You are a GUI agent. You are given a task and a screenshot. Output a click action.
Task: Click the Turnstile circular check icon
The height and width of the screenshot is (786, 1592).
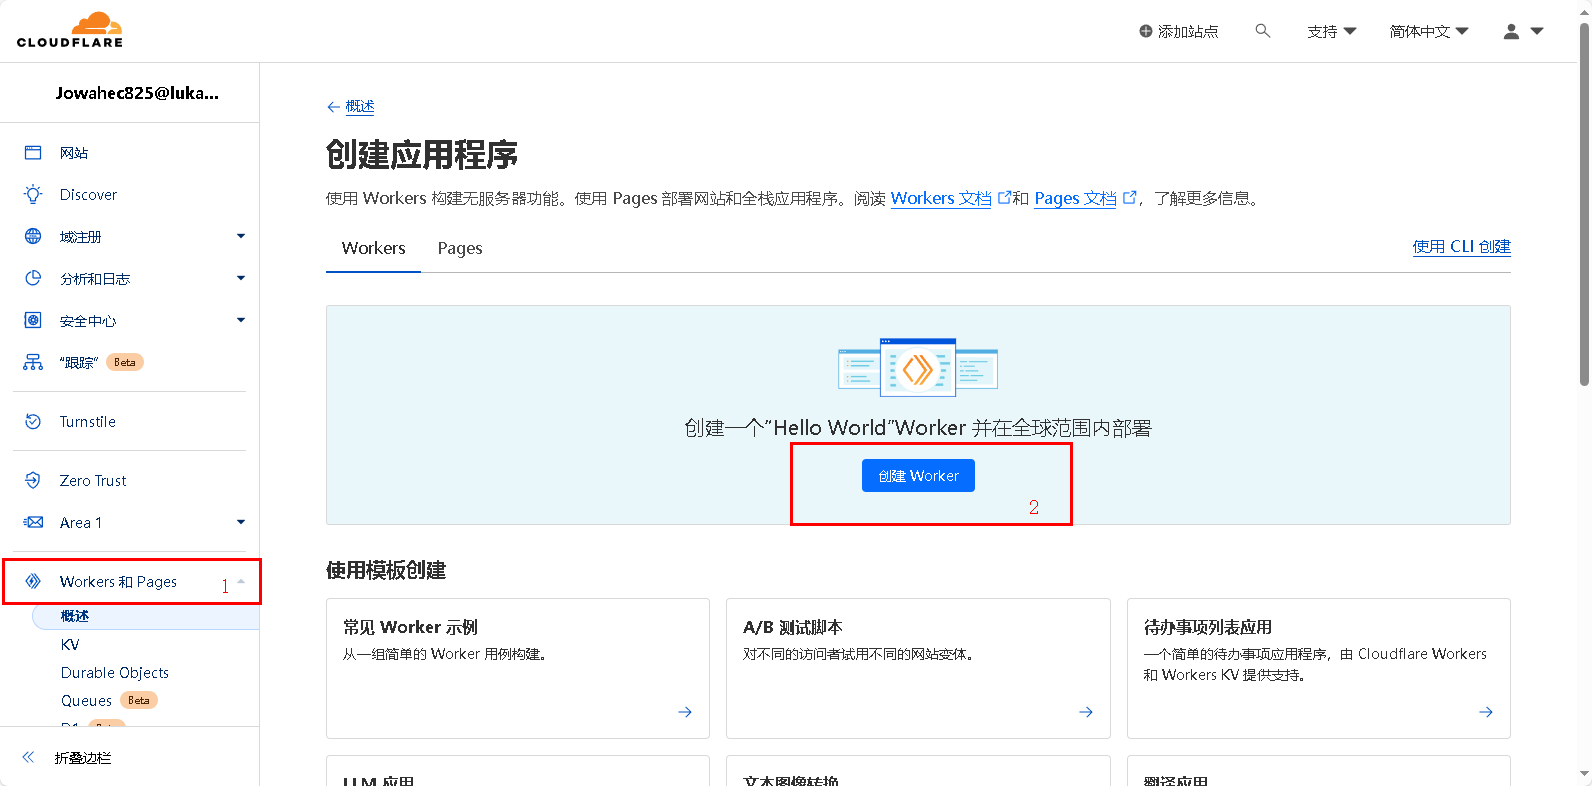[x=33, y=422]
